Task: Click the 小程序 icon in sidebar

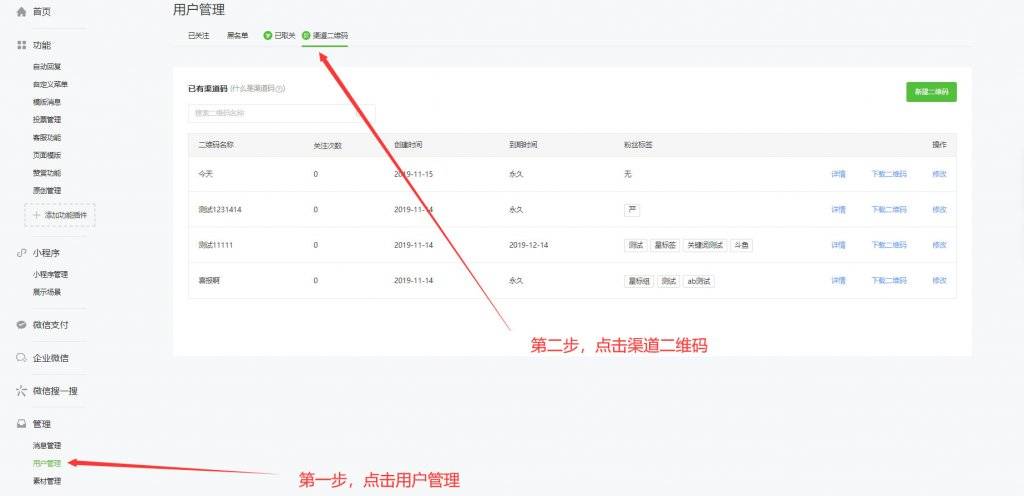Action: [21, 253]
